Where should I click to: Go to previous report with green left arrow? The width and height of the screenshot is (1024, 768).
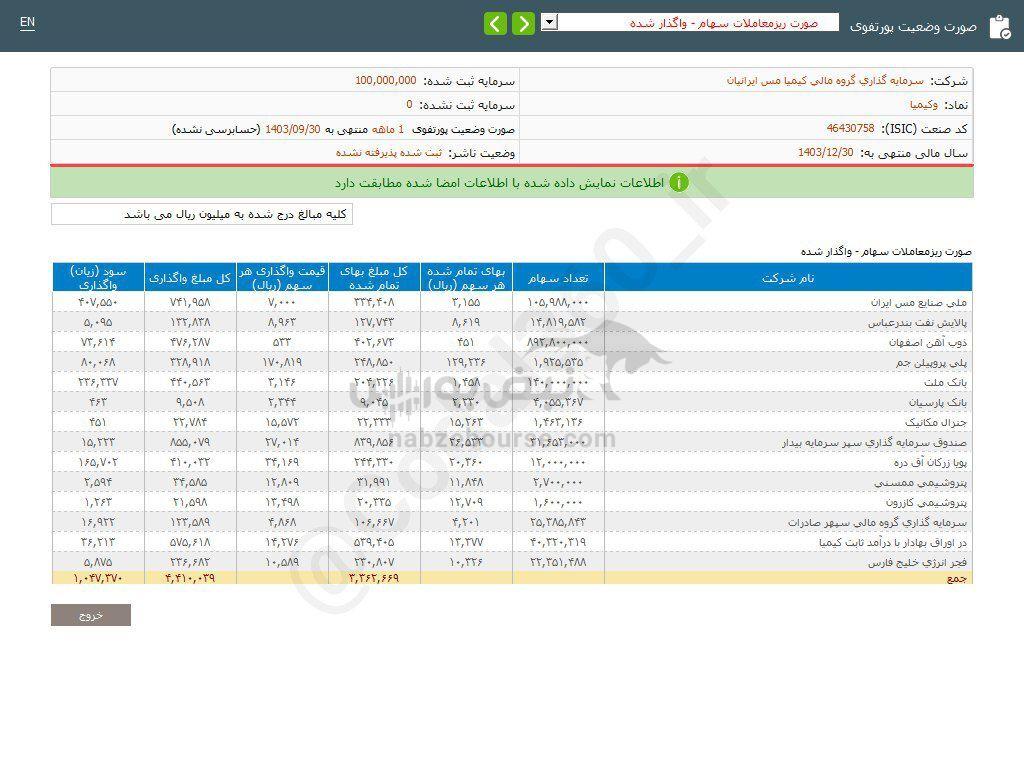(495, 24)
